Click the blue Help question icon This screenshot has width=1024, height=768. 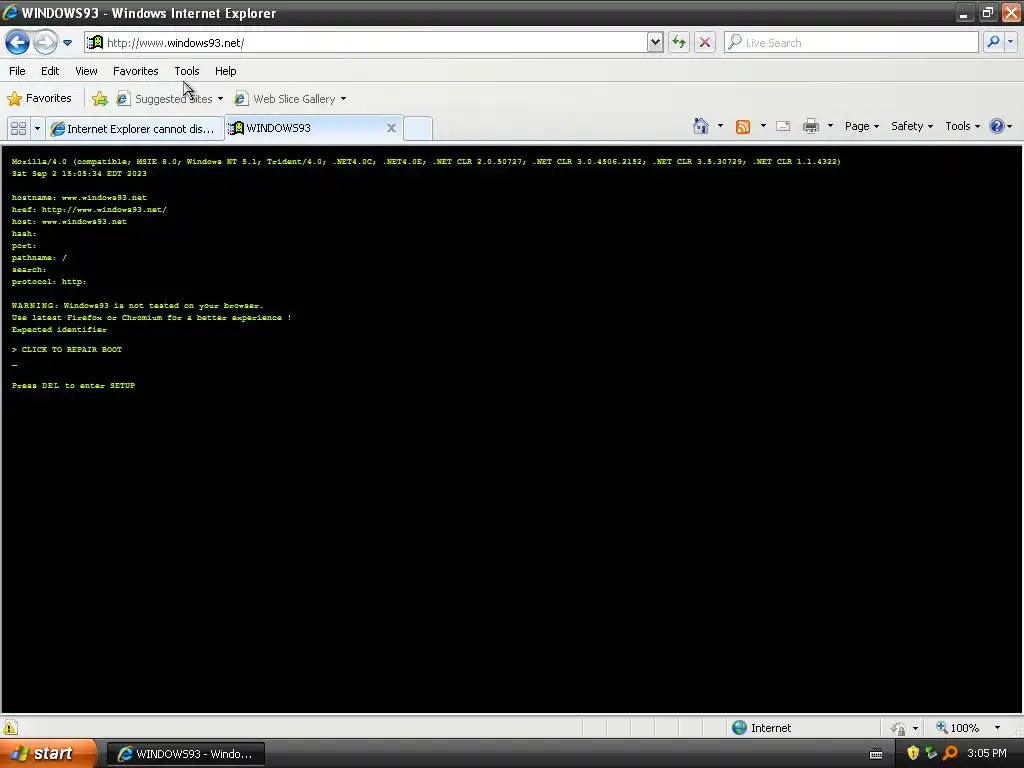[x=997, y=126]
